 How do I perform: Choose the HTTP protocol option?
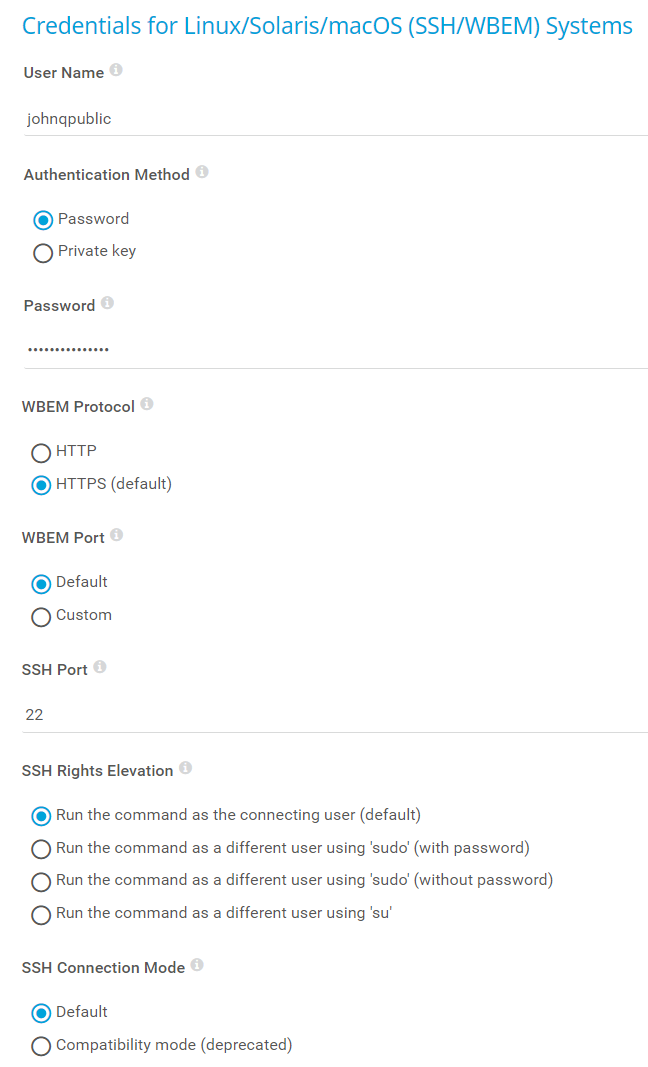pos(41,453)
